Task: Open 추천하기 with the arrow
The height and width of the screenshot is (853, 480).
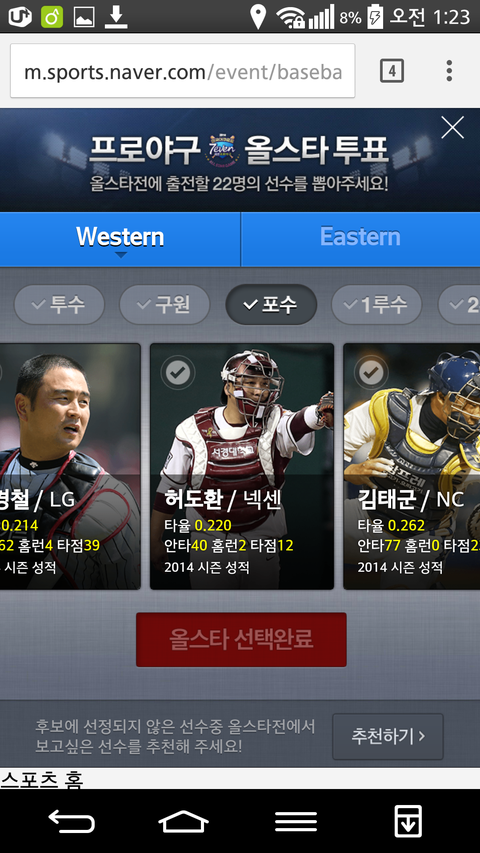Action: tap(387, 737)
